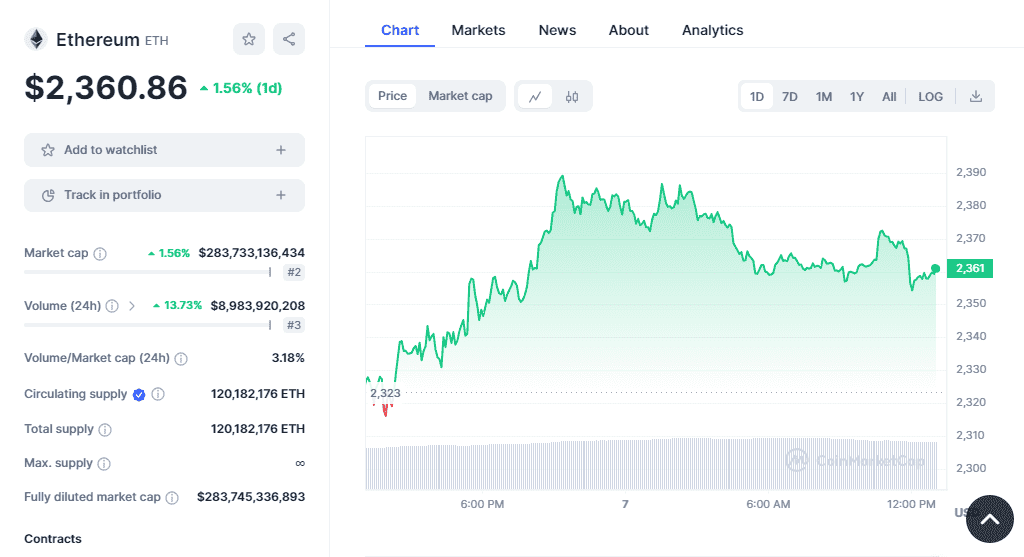Image resolution: width=1024 pixels, height=557 pixels.
Task: Select the Price chart toggle
Action: (x=392, y=96)
